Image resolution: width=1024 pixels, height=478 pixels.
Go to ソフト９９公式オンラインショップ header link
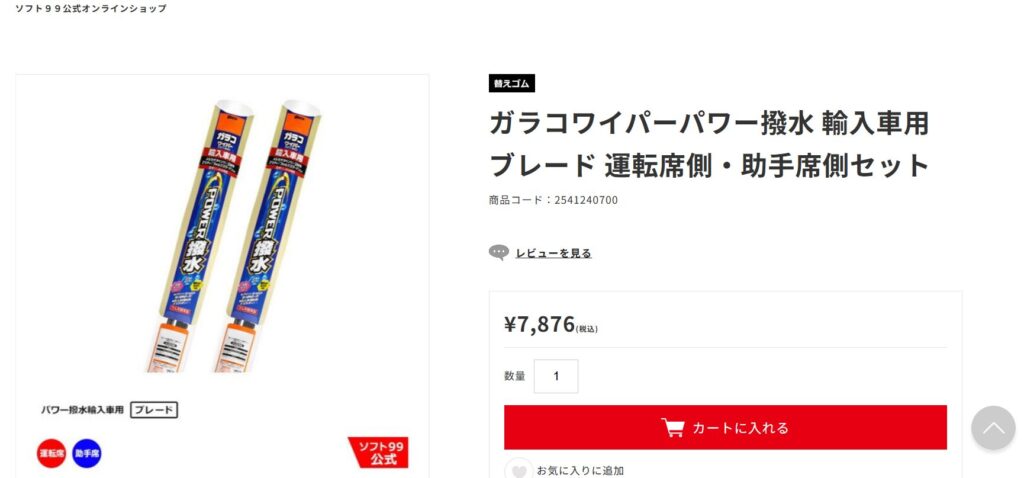(91, 8)
